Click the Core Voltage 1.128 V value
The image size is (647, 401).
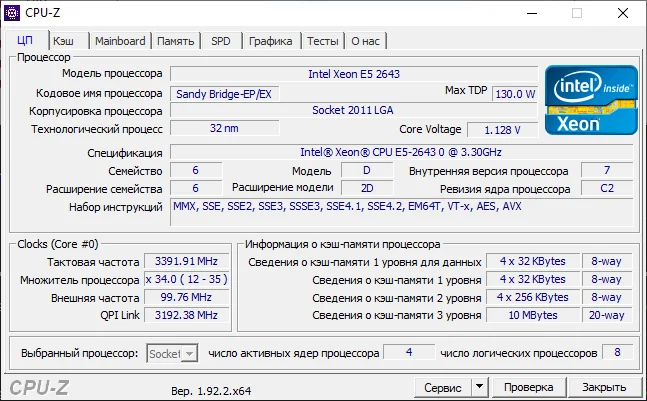(x=503, y=130)
